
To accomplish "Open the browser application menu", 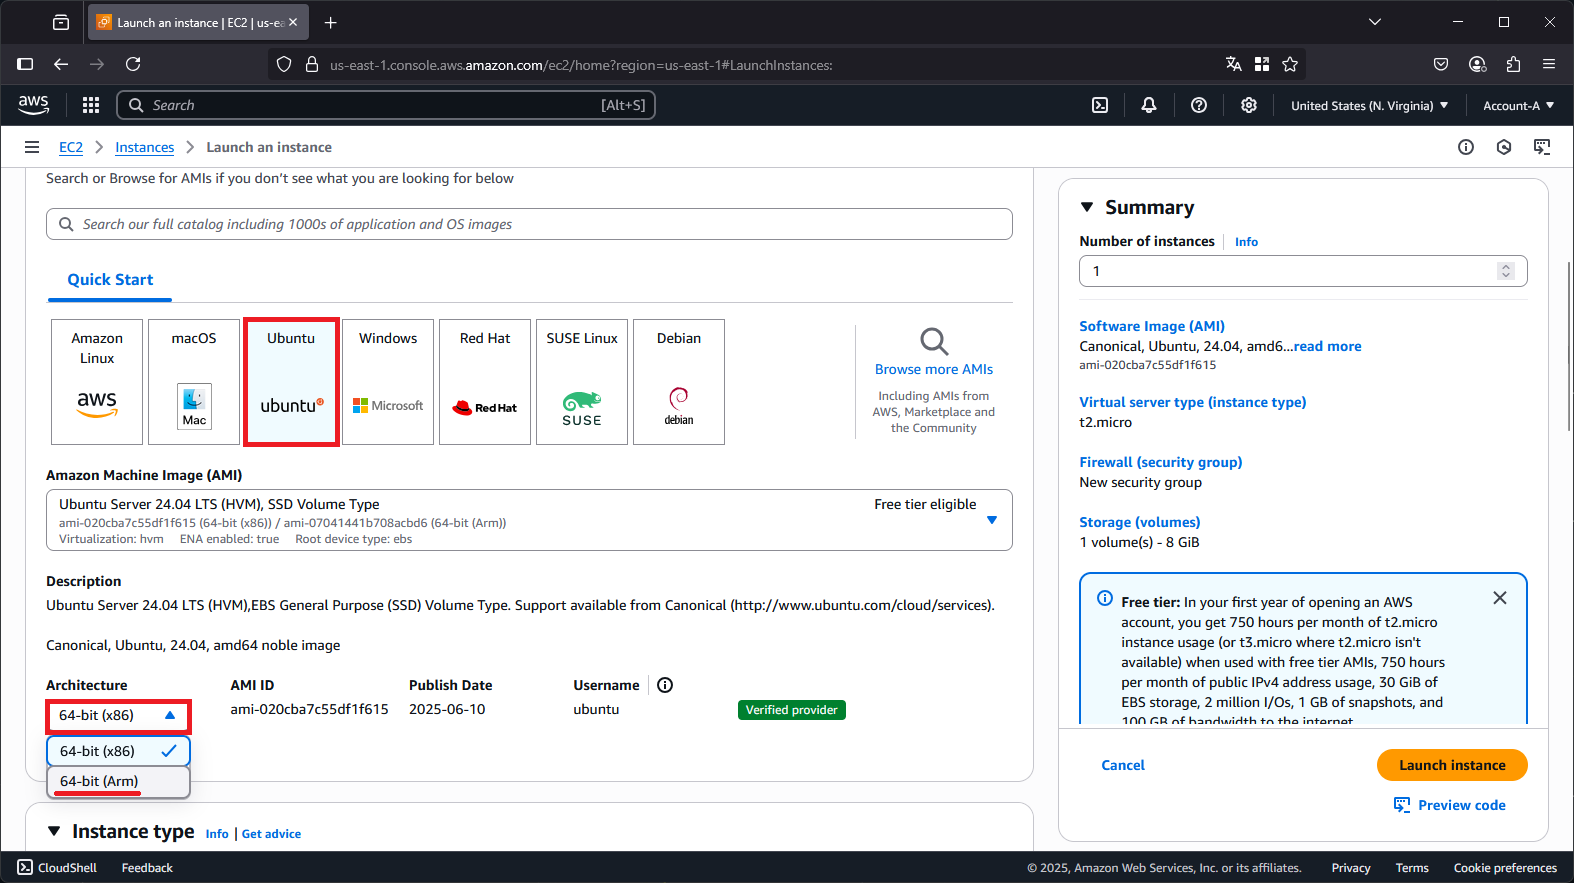I will tap(1549, 64).
